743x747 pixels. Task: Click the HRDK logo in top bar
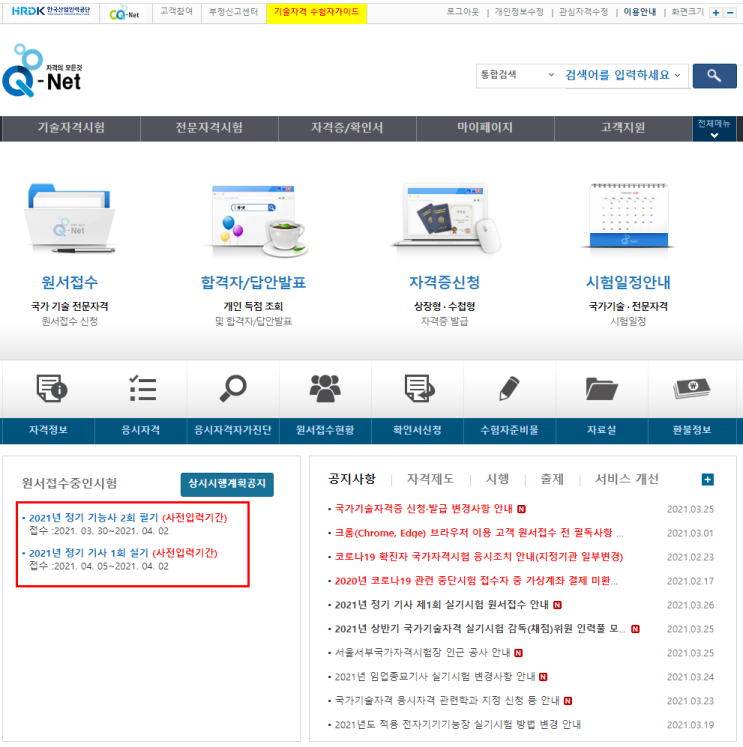(x=50, y=11)
